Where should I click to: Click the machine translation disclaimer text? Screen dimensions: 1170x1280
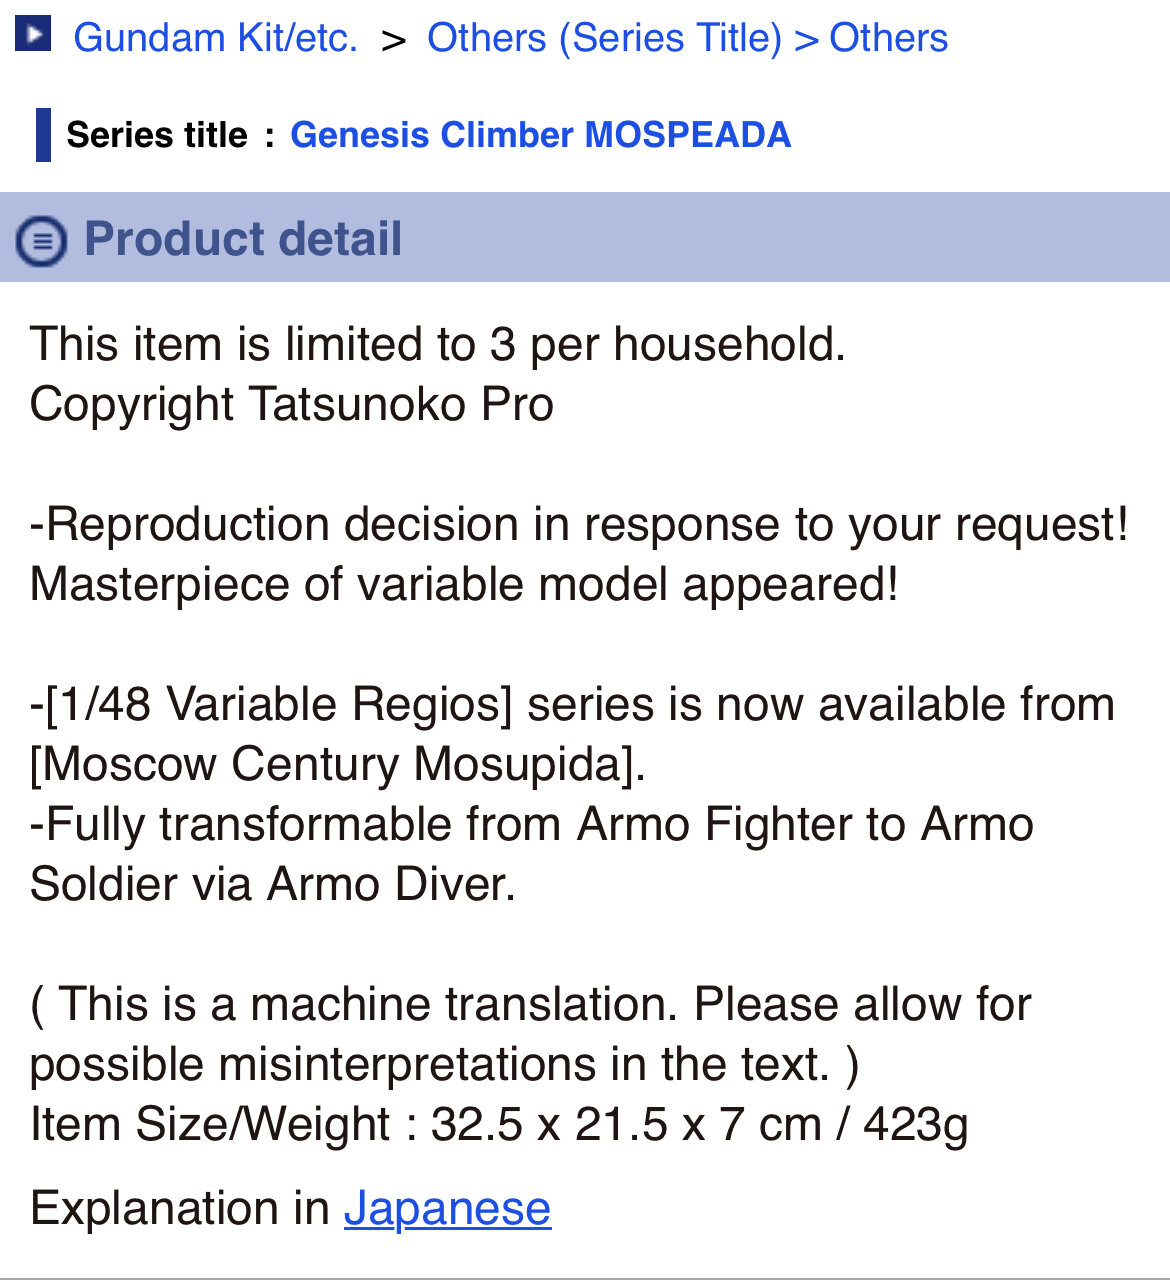530,1034
